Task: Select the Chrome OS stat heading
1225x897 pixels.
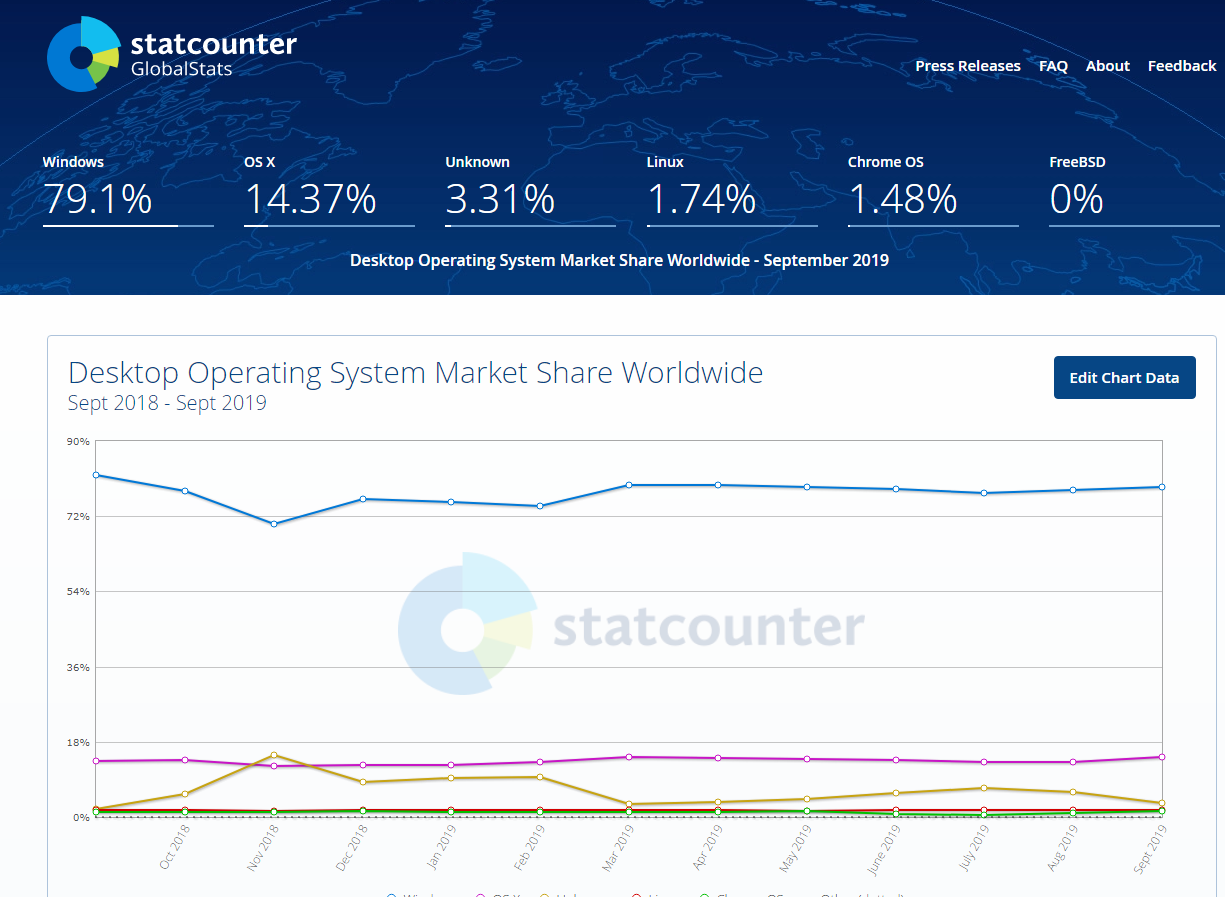Action: (x=886, y=162)
